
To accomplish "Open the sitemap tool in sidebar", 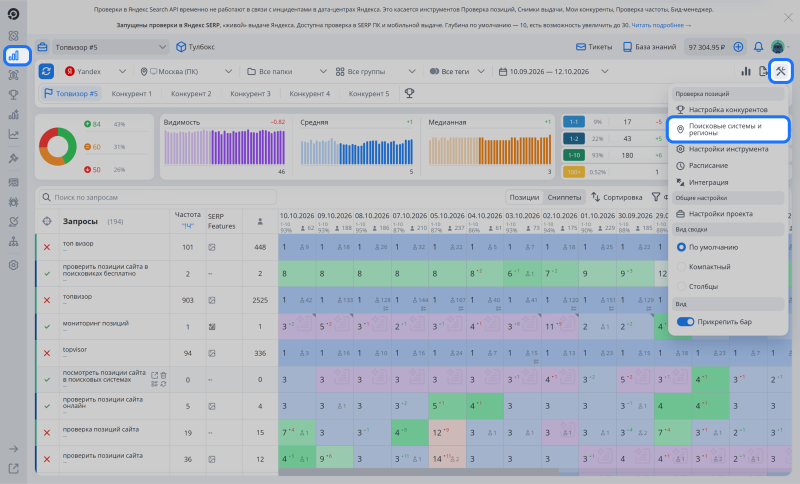I will pyautogui.click(x=14, y=242).
